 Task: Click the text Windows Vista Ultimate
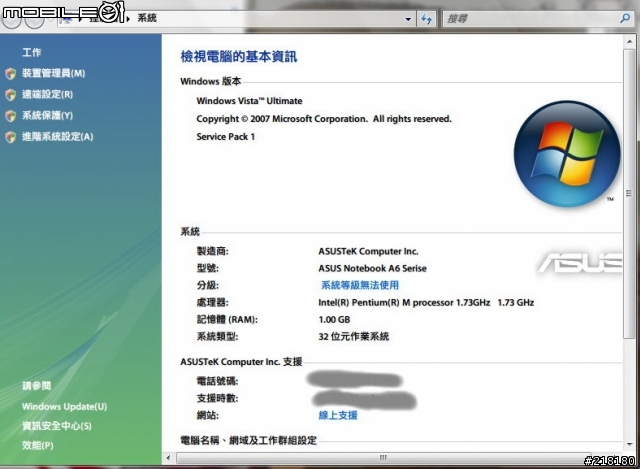249,101
